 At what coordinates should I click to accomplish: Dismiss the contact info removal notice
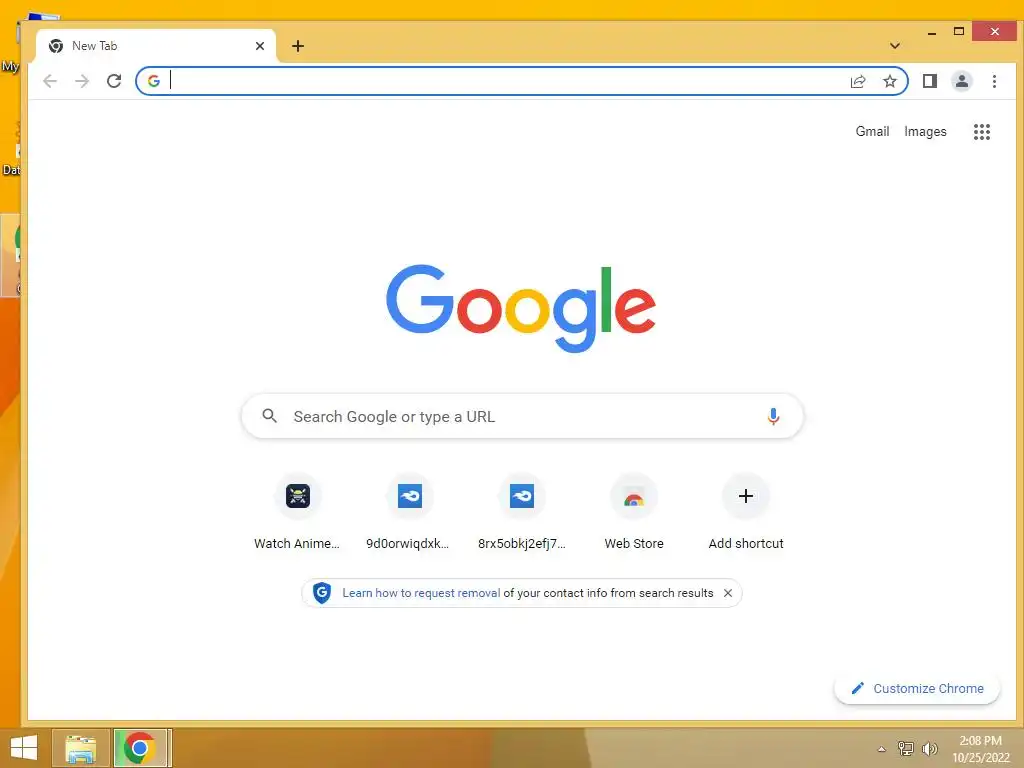[728, 593]
